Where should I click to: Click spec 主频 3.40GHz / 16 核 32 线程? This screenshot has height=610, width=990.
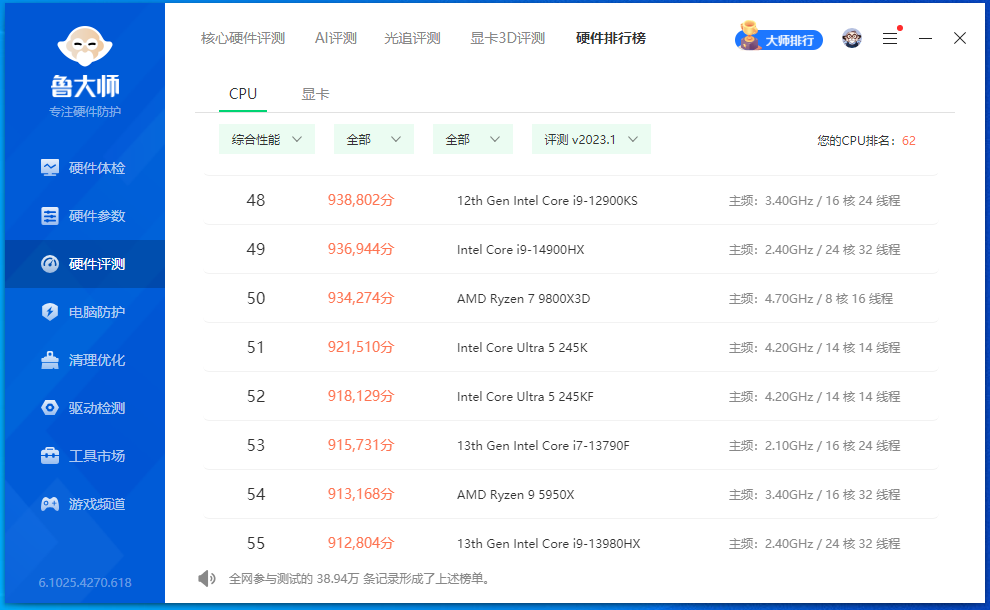click(814, 495)
